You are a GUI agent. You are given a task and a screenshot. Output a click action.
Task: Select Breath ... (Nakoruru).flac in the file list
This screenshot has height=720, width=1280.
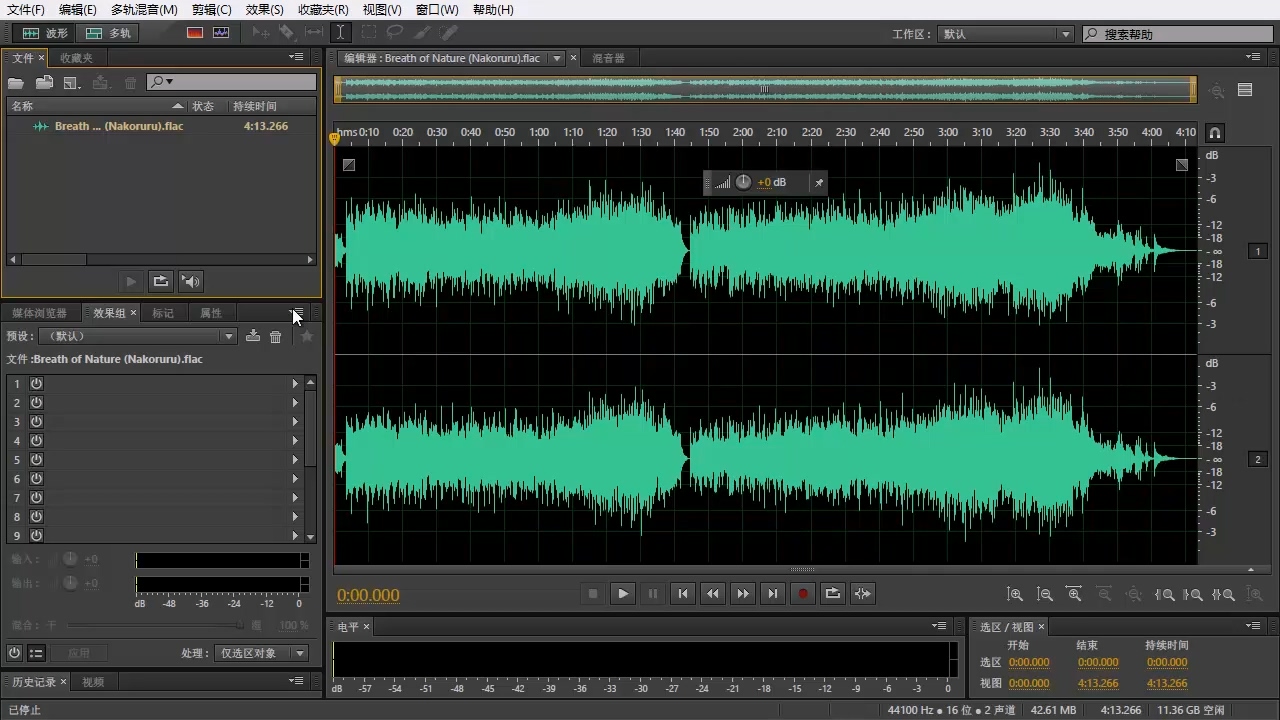tap(118, 126)
